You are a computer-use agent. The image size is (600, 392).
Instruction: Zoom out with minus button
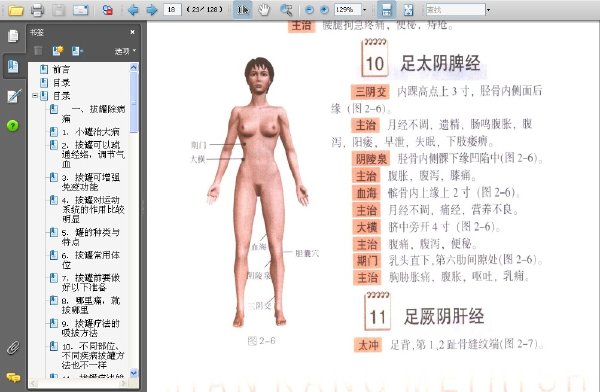point(309,10)
